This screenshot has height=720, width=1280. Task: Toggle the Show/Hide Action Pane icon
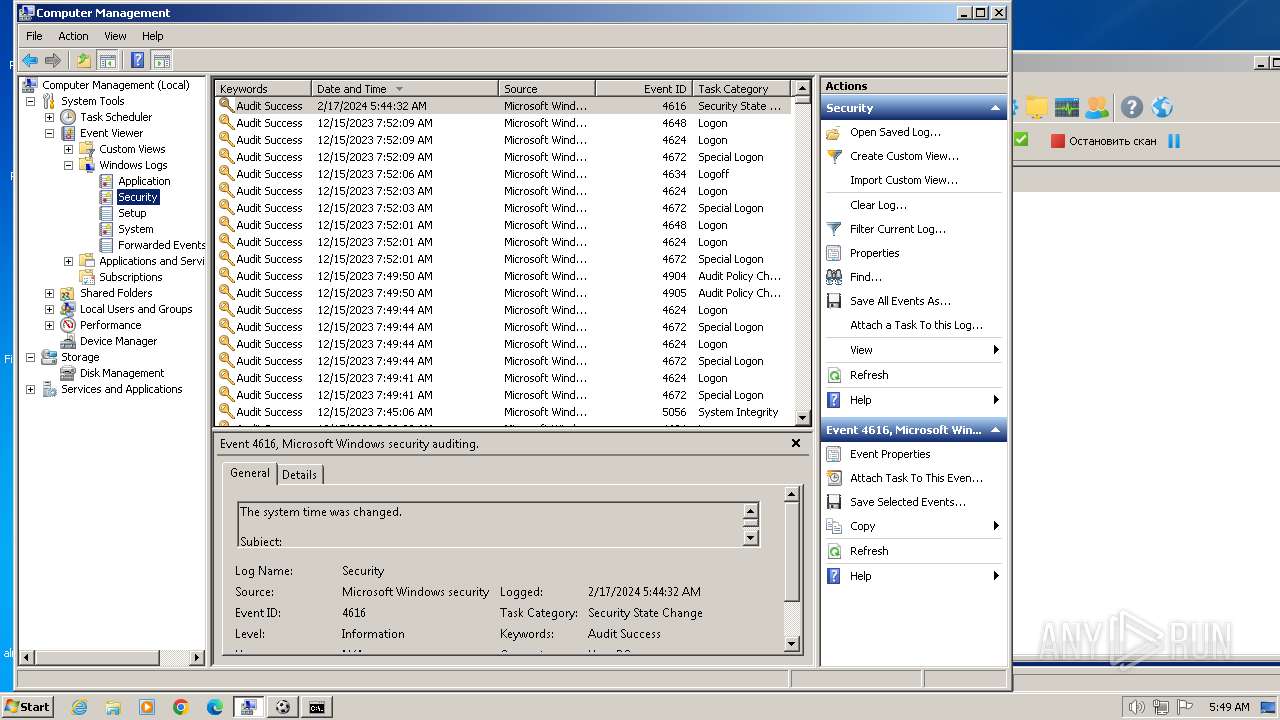[x=161, y=61]
